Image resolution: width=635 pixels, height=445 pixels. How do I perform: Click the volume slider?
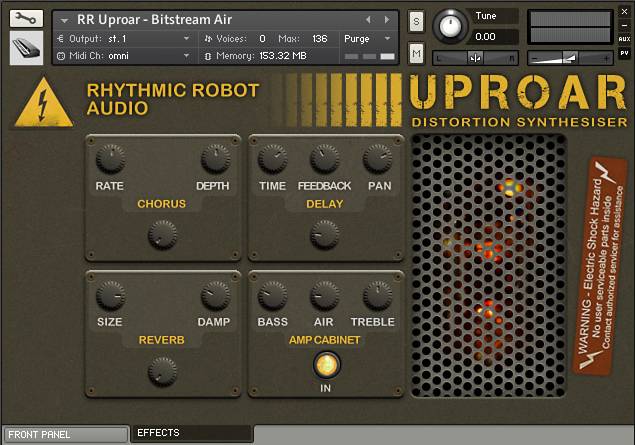pyautogui.click(x=570, y=58)
